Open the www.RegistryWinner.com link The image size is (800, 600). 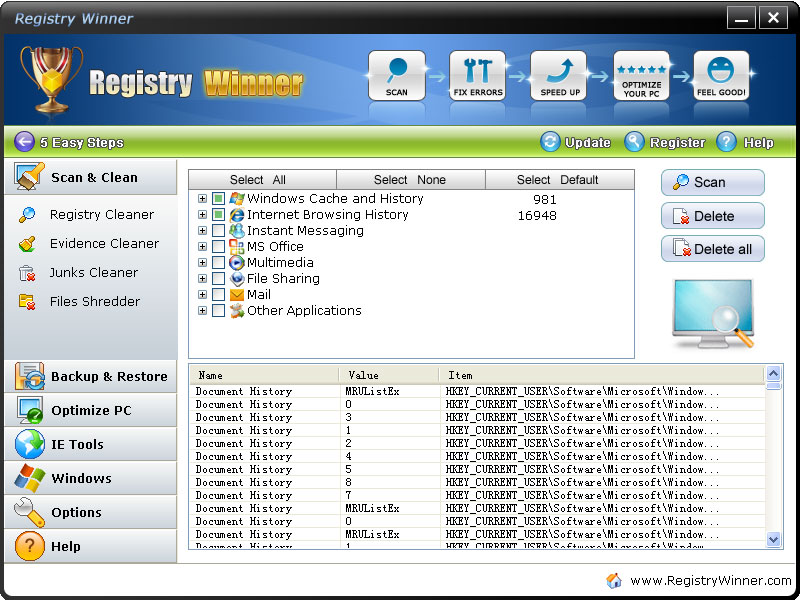711,581
